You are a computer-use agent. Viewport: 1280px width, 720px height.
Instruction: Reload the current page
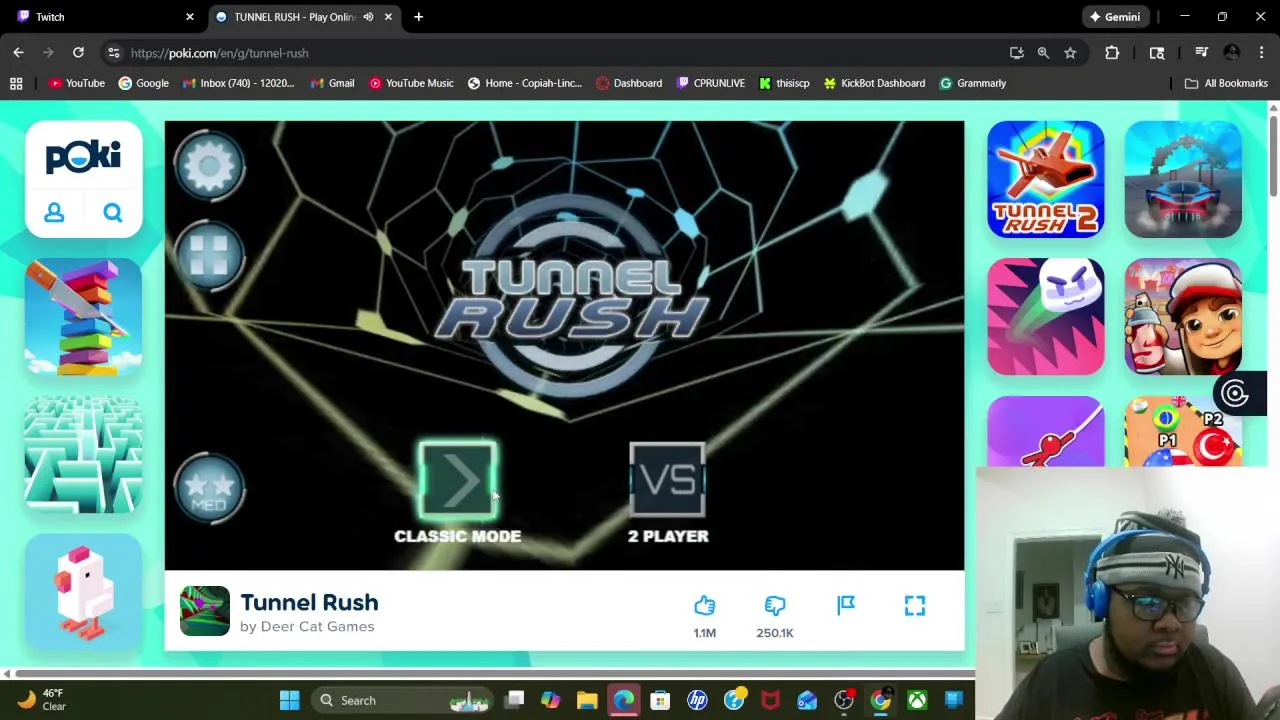point(78,53)
